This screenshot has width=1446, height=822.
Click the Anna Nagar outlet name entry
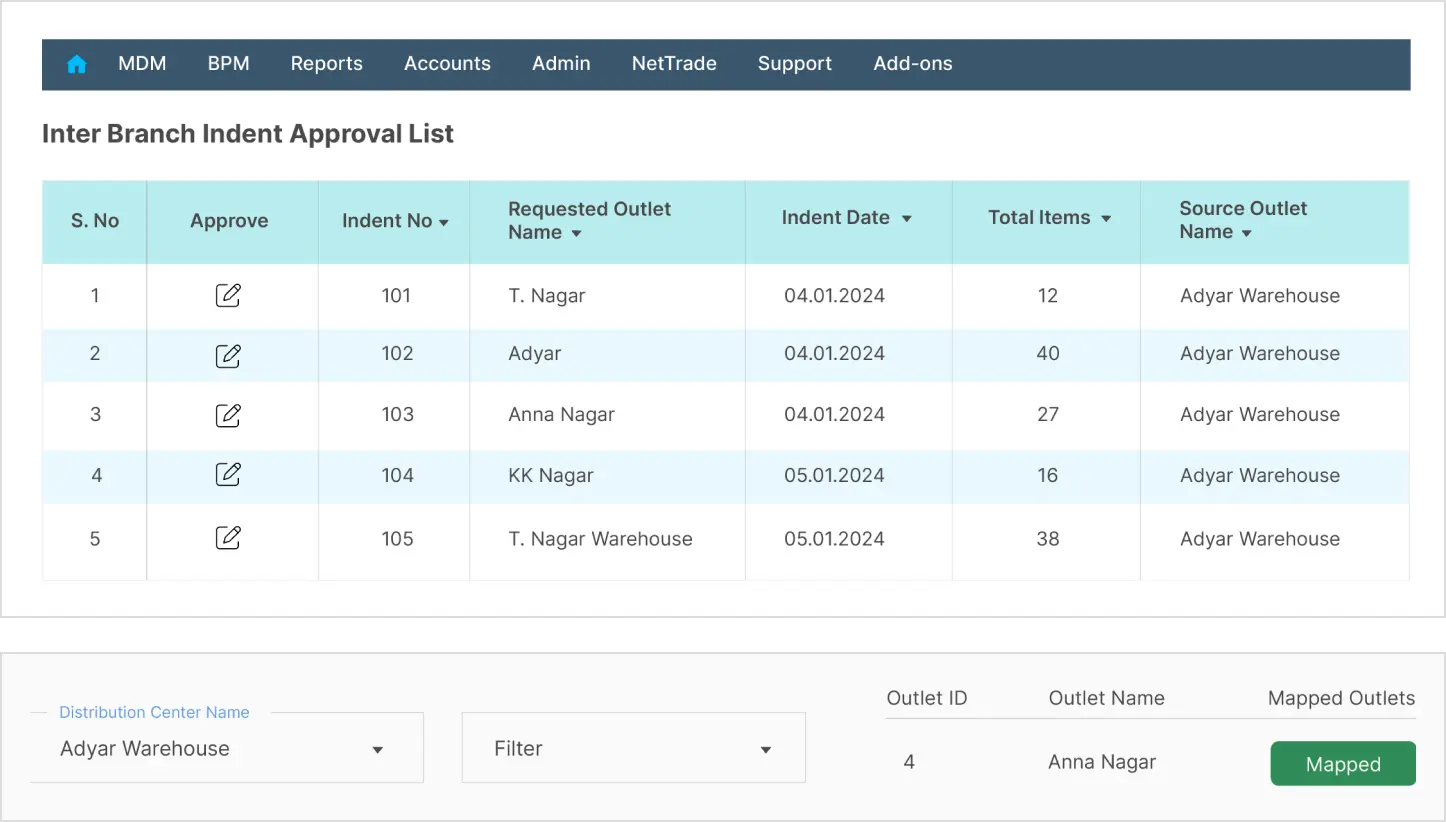(1101, 762)
